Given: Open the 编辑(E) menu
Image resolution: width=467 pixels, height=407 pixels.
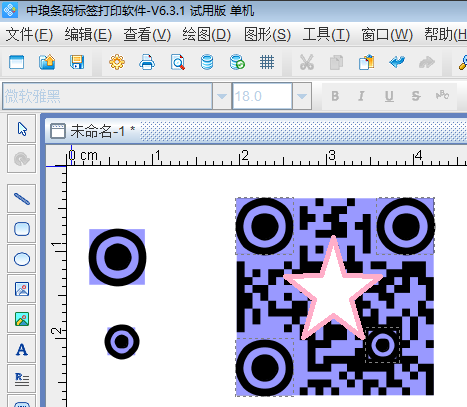Looking at the screenshot, I should [x=88, y=35].
